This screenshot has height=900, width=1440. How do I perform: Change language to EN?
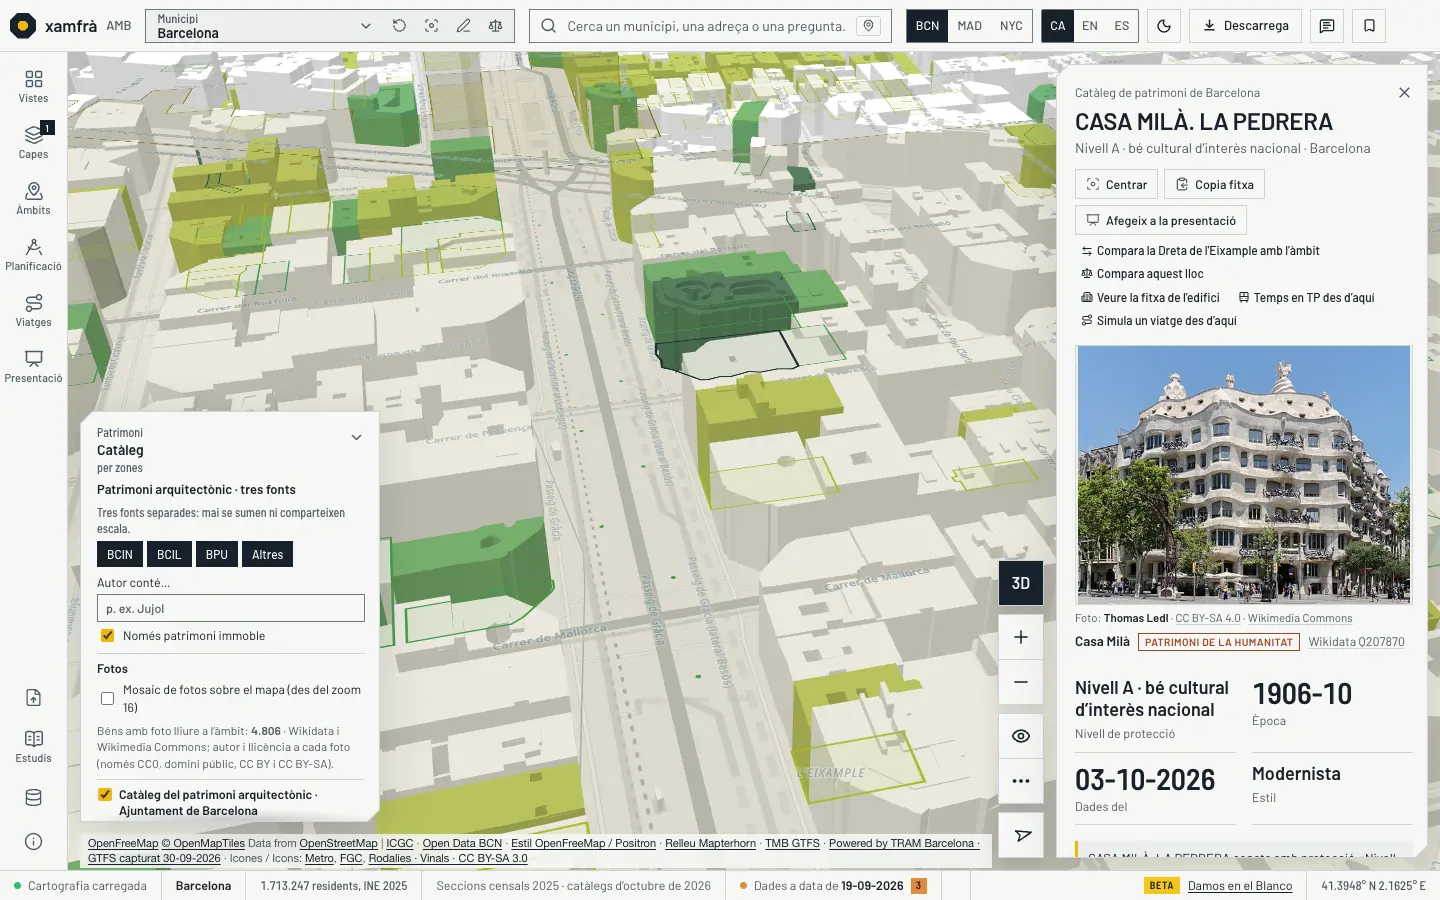point(1090,26)
